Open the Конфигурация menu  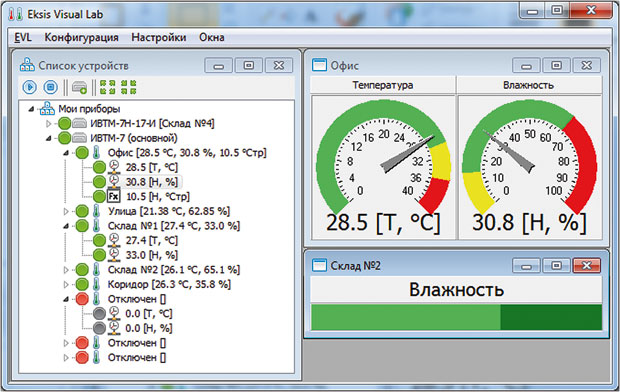pos(81,37)
